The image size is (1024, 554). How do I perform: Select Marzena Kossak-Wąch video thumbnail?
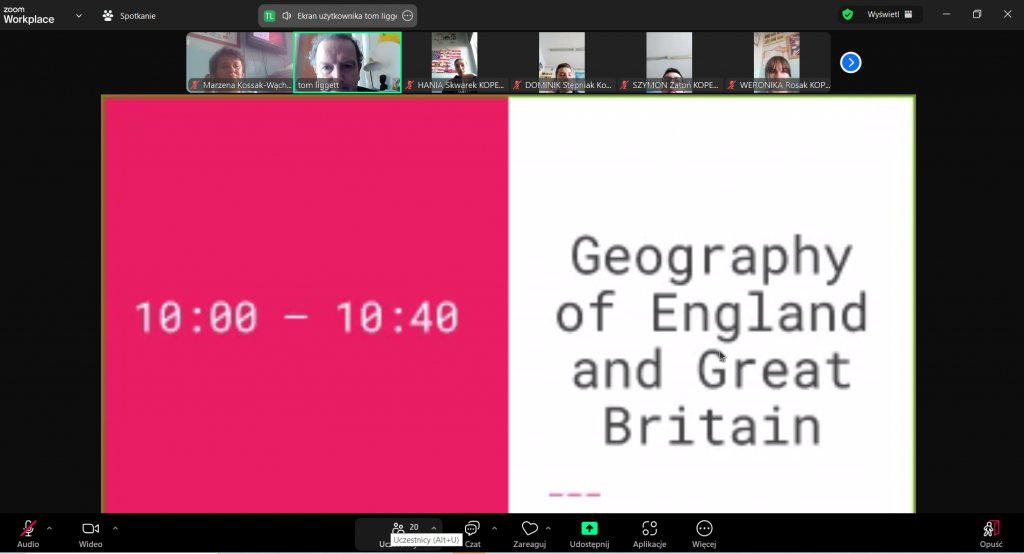(240, 63)
